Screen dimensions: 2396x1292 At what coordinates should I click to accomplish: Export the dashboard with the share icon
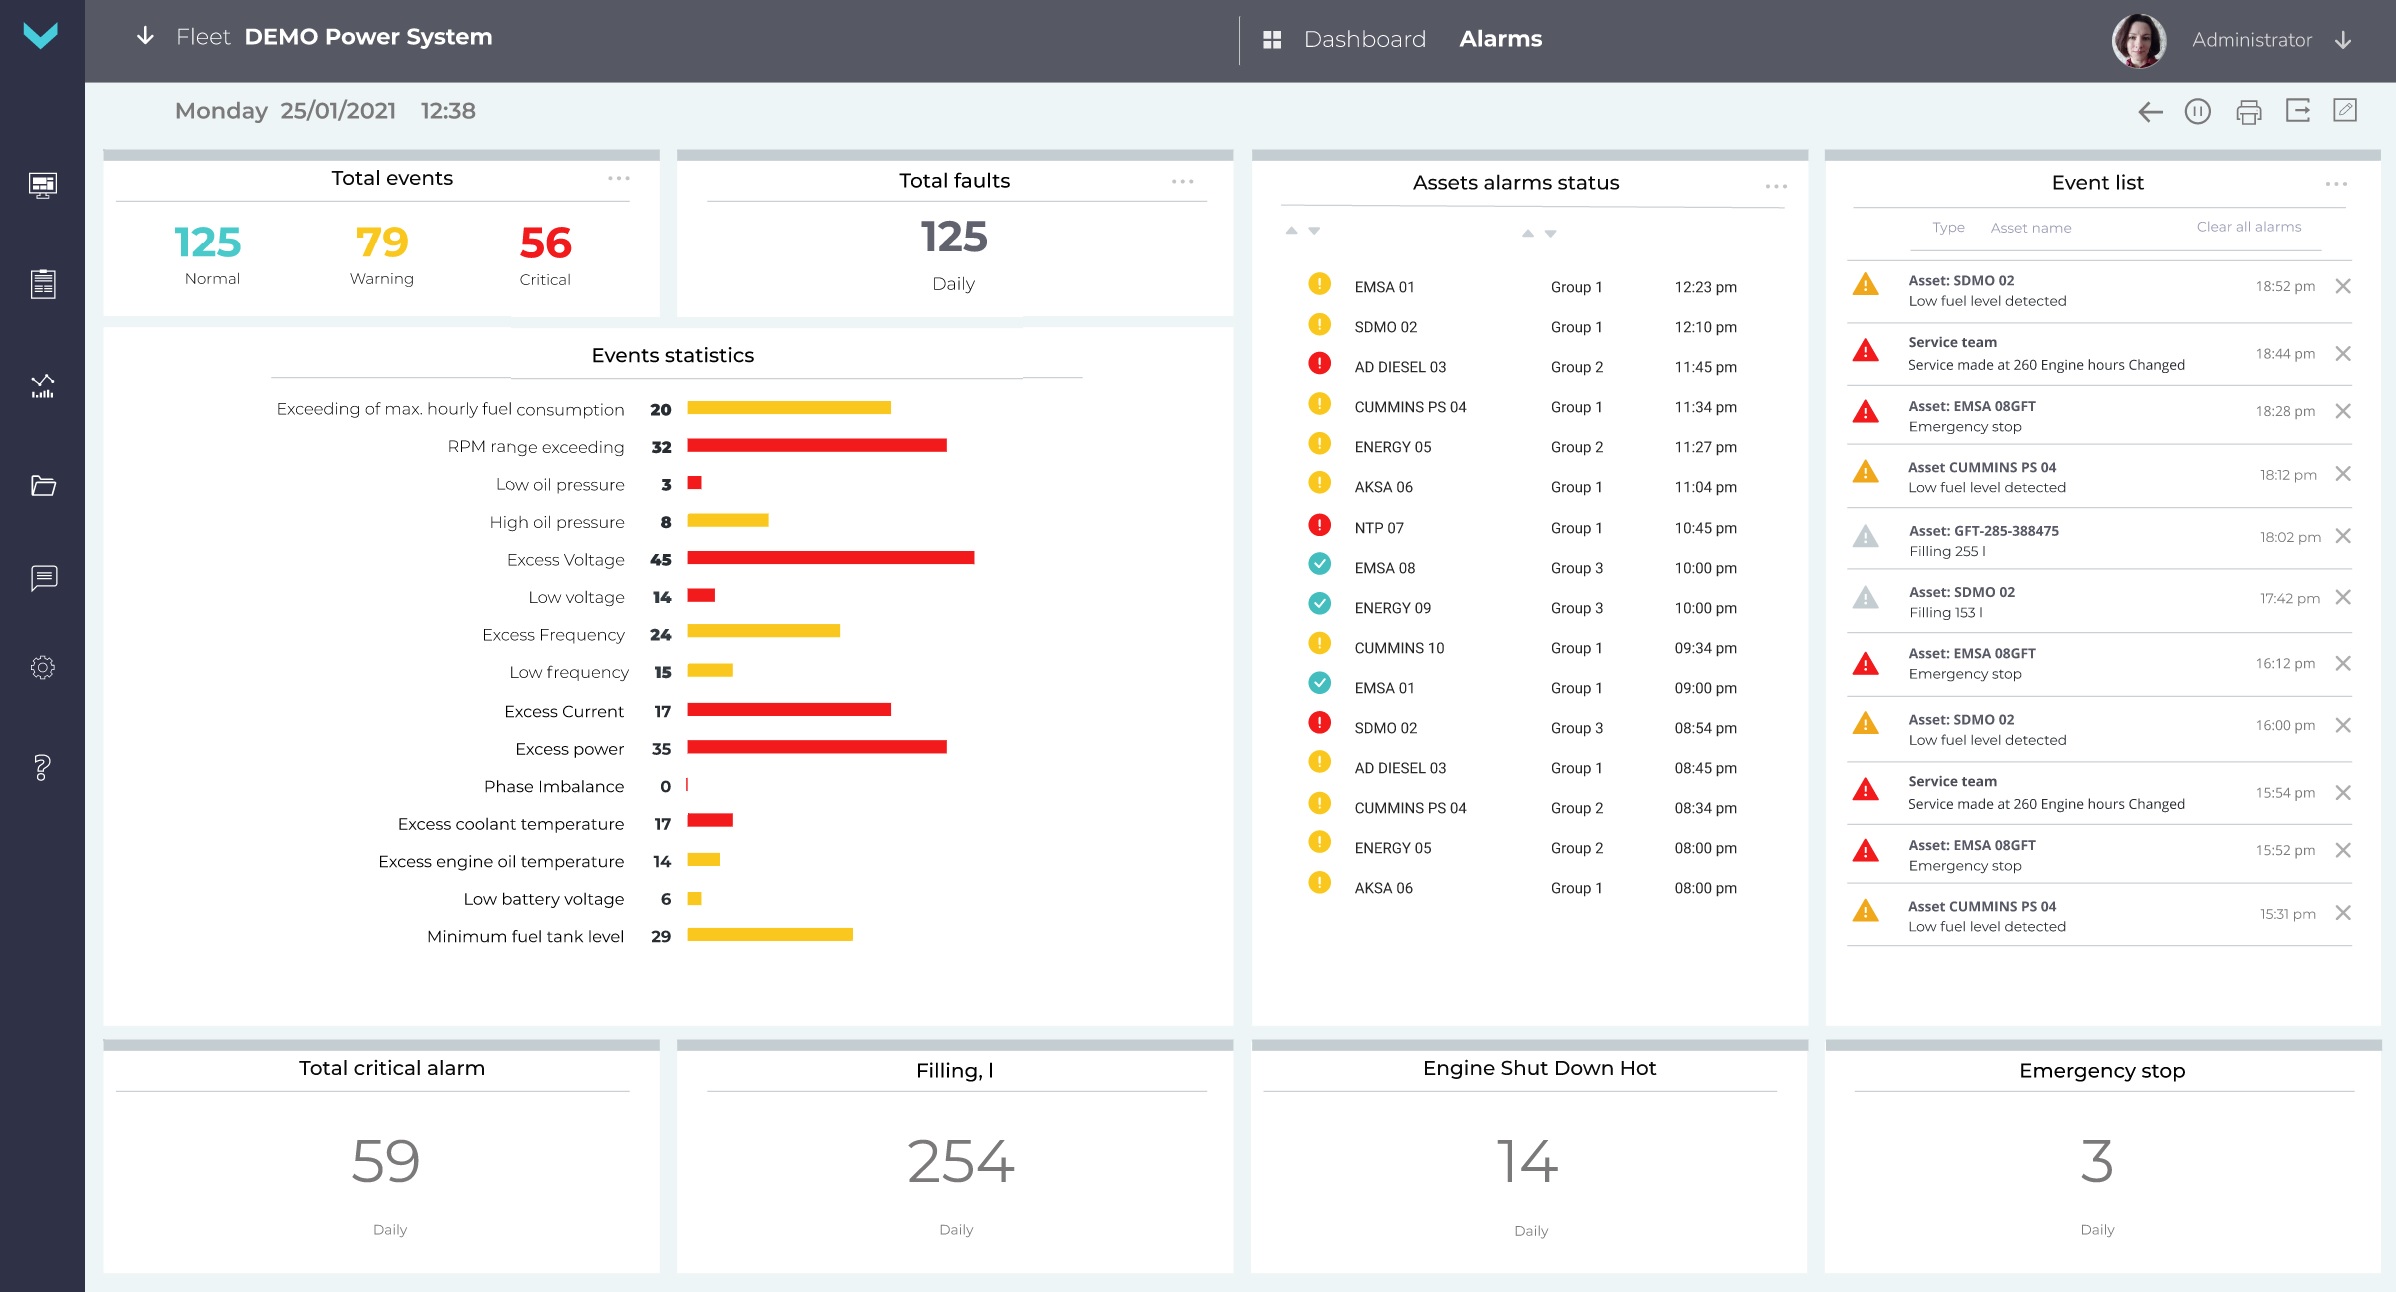tap(2299, 111)
